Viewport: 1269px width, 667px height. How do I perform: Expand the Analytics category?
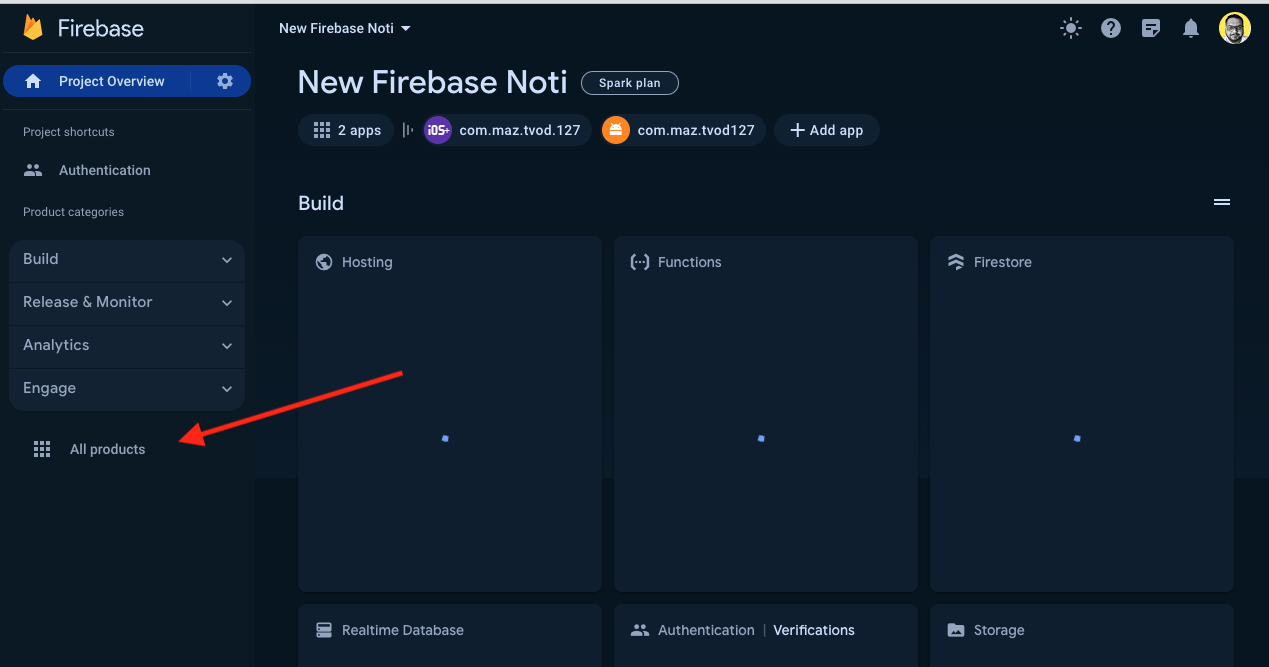127,345
